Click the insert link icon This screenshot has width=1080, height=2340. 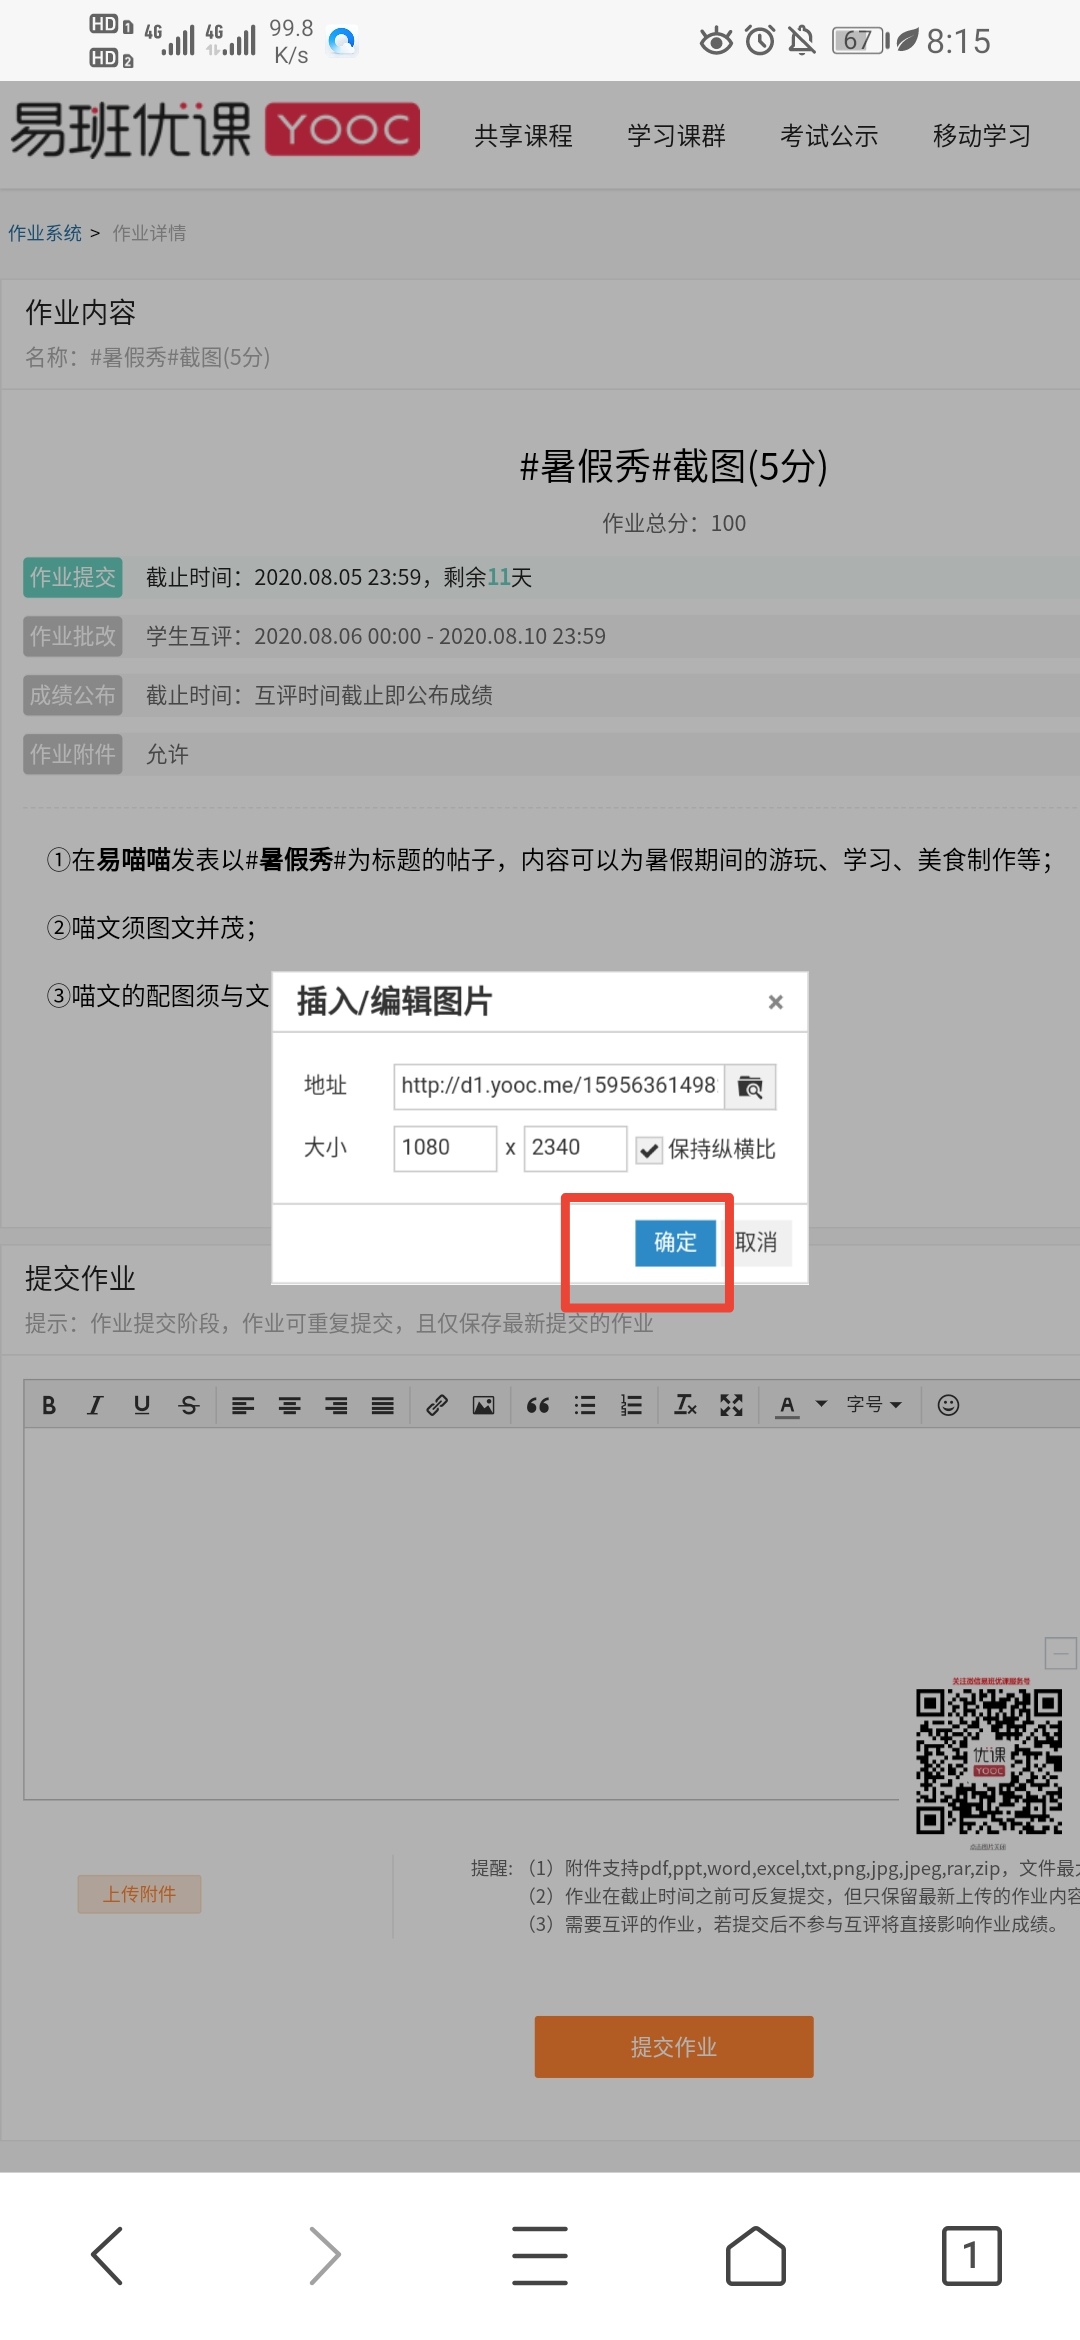coord(436,1405)
